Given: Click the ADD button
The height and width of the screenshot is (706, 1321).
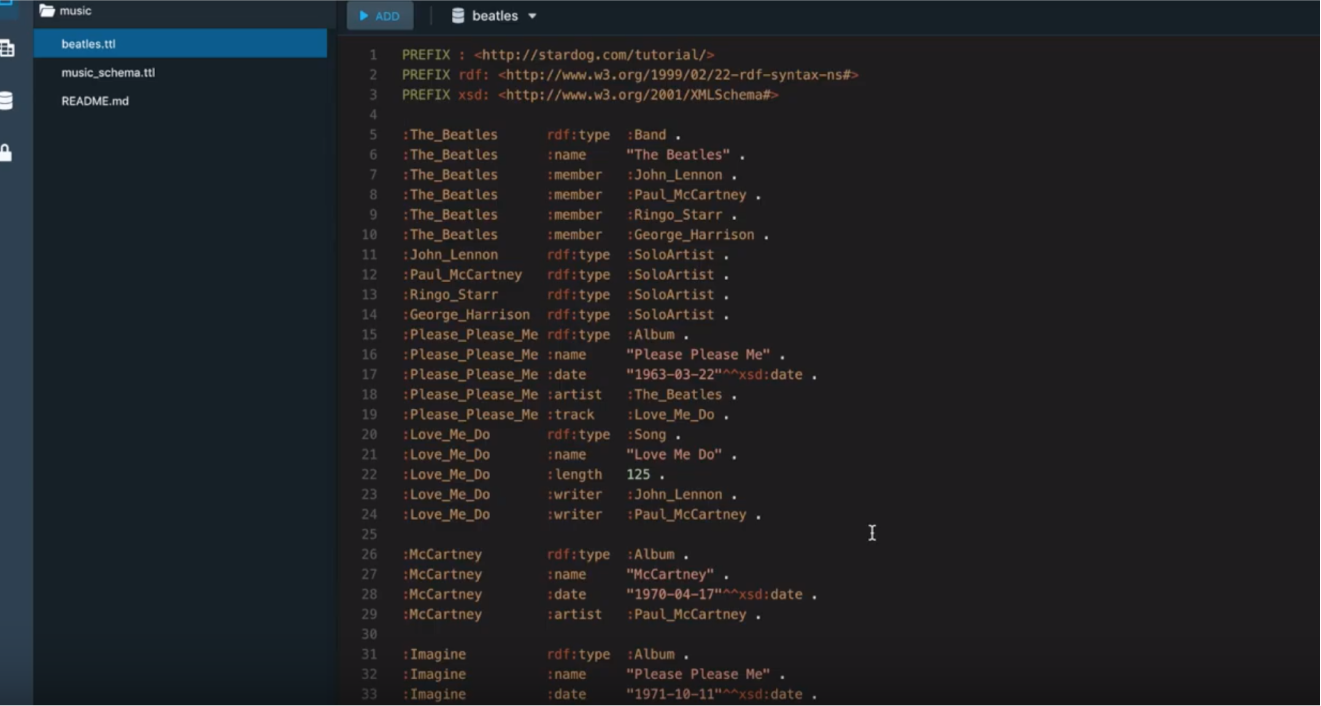Looking at the screenshot, I should point(380,16).
